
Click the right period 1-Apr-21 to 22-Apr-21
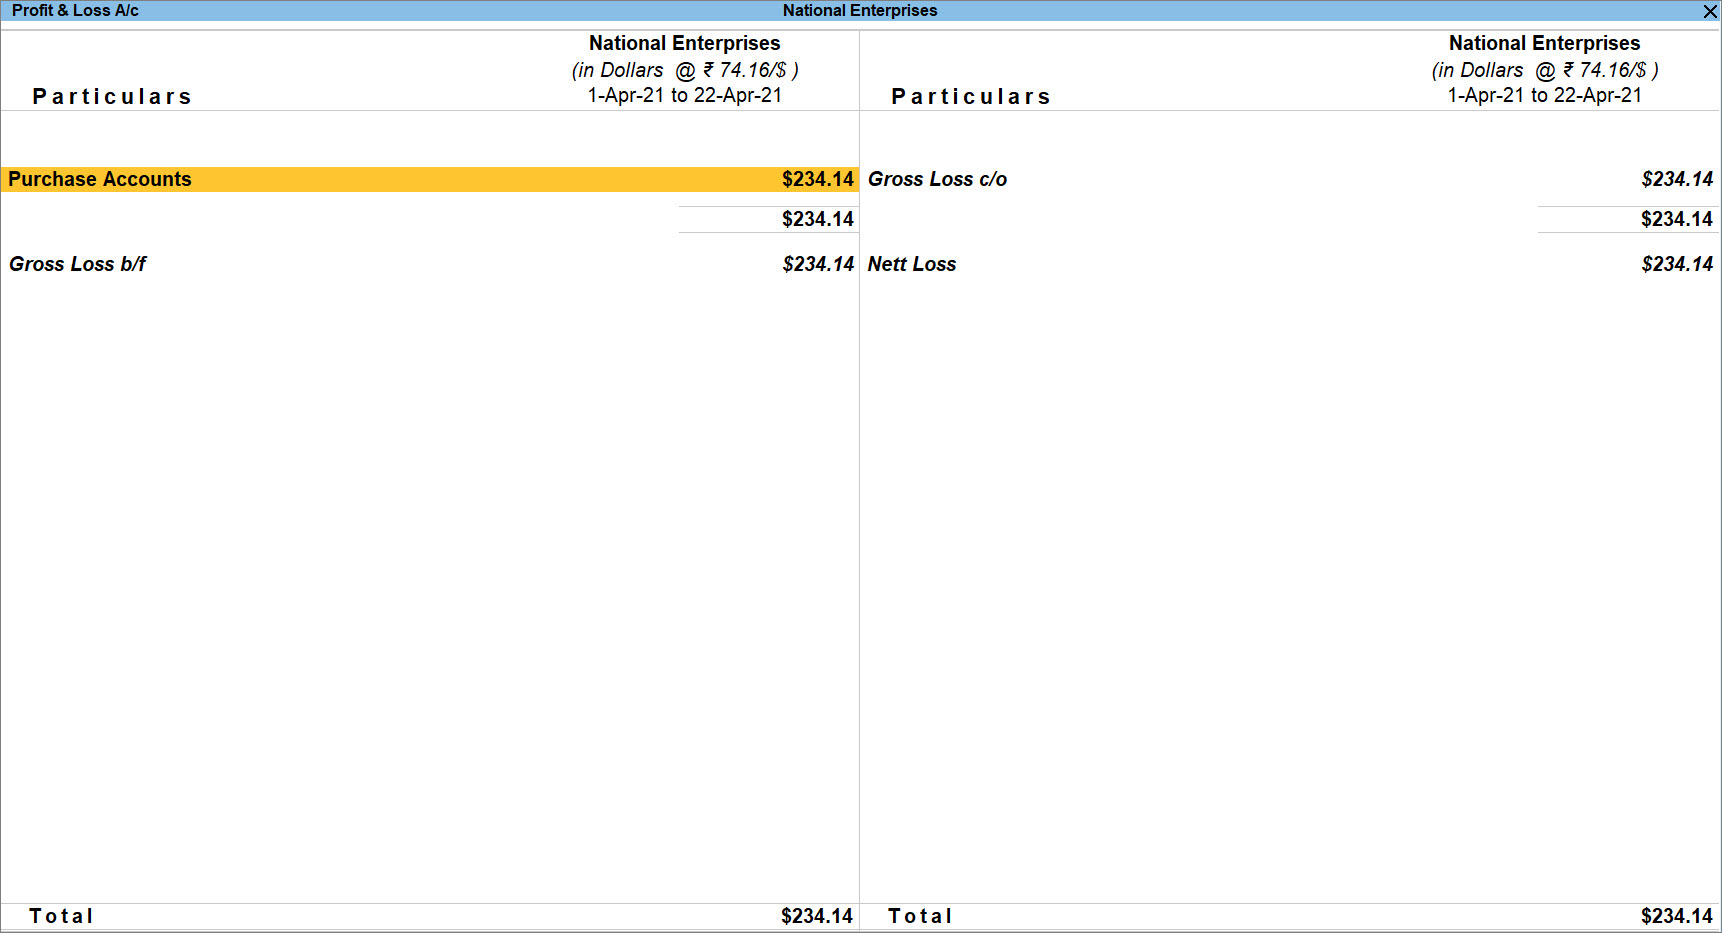1544,95
